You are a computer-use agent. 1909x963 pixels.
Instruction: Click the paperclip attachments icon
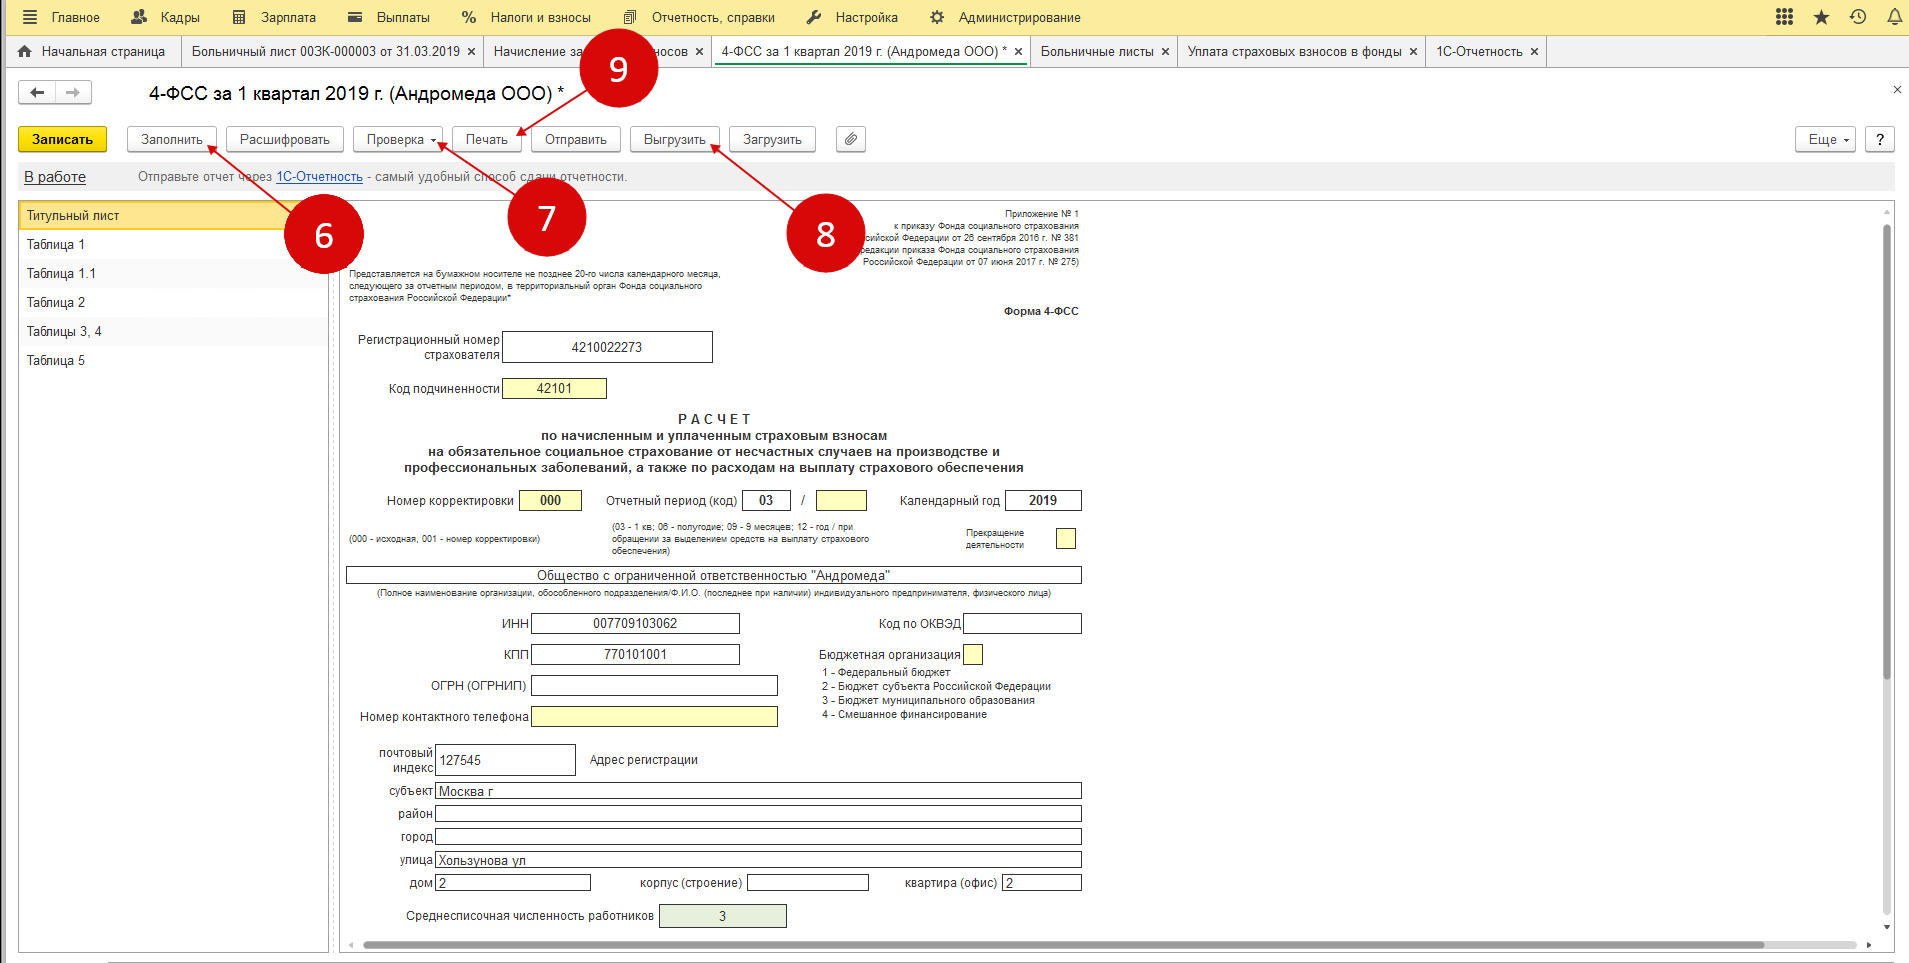click(850, 139)
